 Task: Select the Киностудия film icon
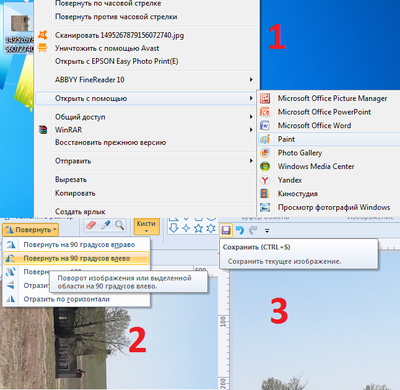click(265, 194)
